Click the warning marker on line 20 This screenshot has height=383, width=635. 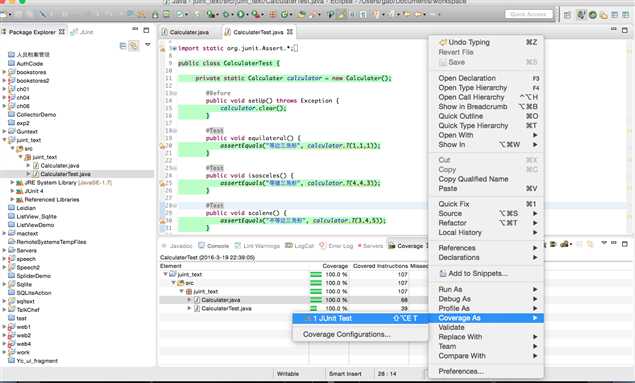coord(162,146)
